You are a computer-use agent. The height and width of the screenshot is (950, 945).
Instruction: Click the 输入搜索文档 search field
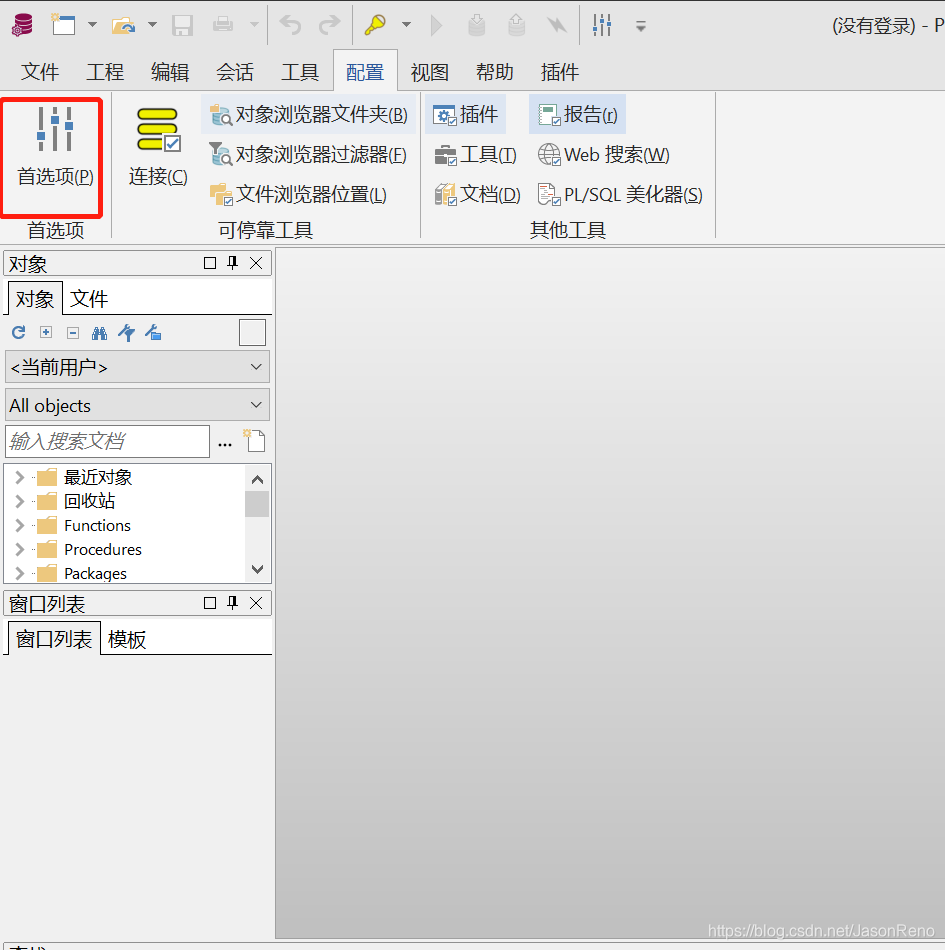pos(107,441)
